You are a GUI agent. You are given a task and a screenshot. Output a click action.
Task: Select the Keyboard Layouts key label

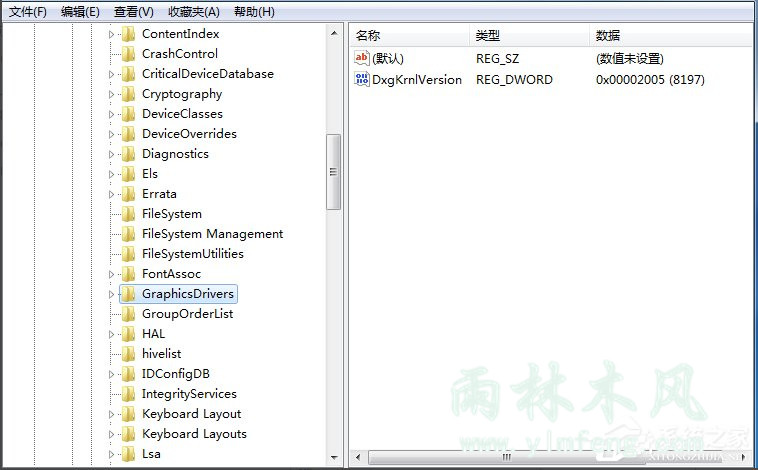(x=194, y=434)
